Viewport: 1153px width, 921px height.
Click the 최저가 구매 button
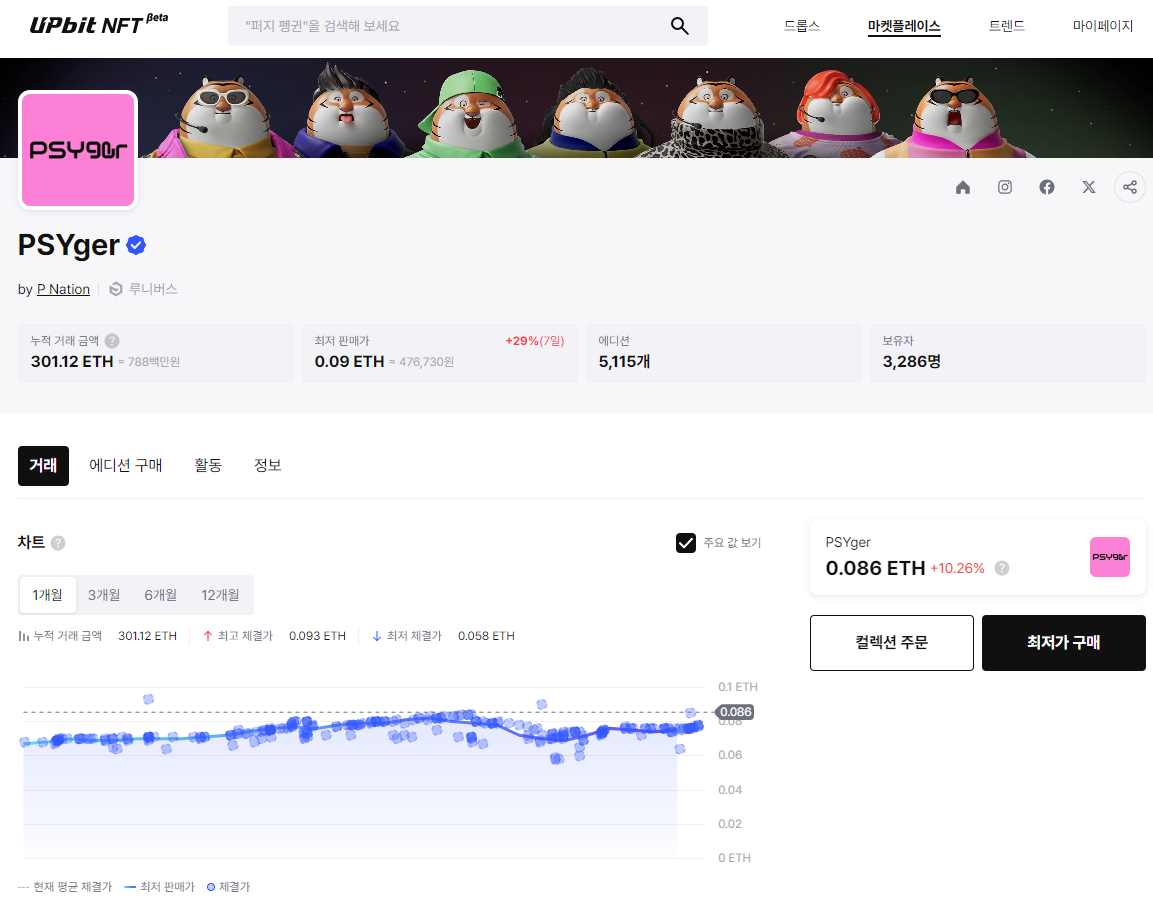click(x=1063, y=643)
